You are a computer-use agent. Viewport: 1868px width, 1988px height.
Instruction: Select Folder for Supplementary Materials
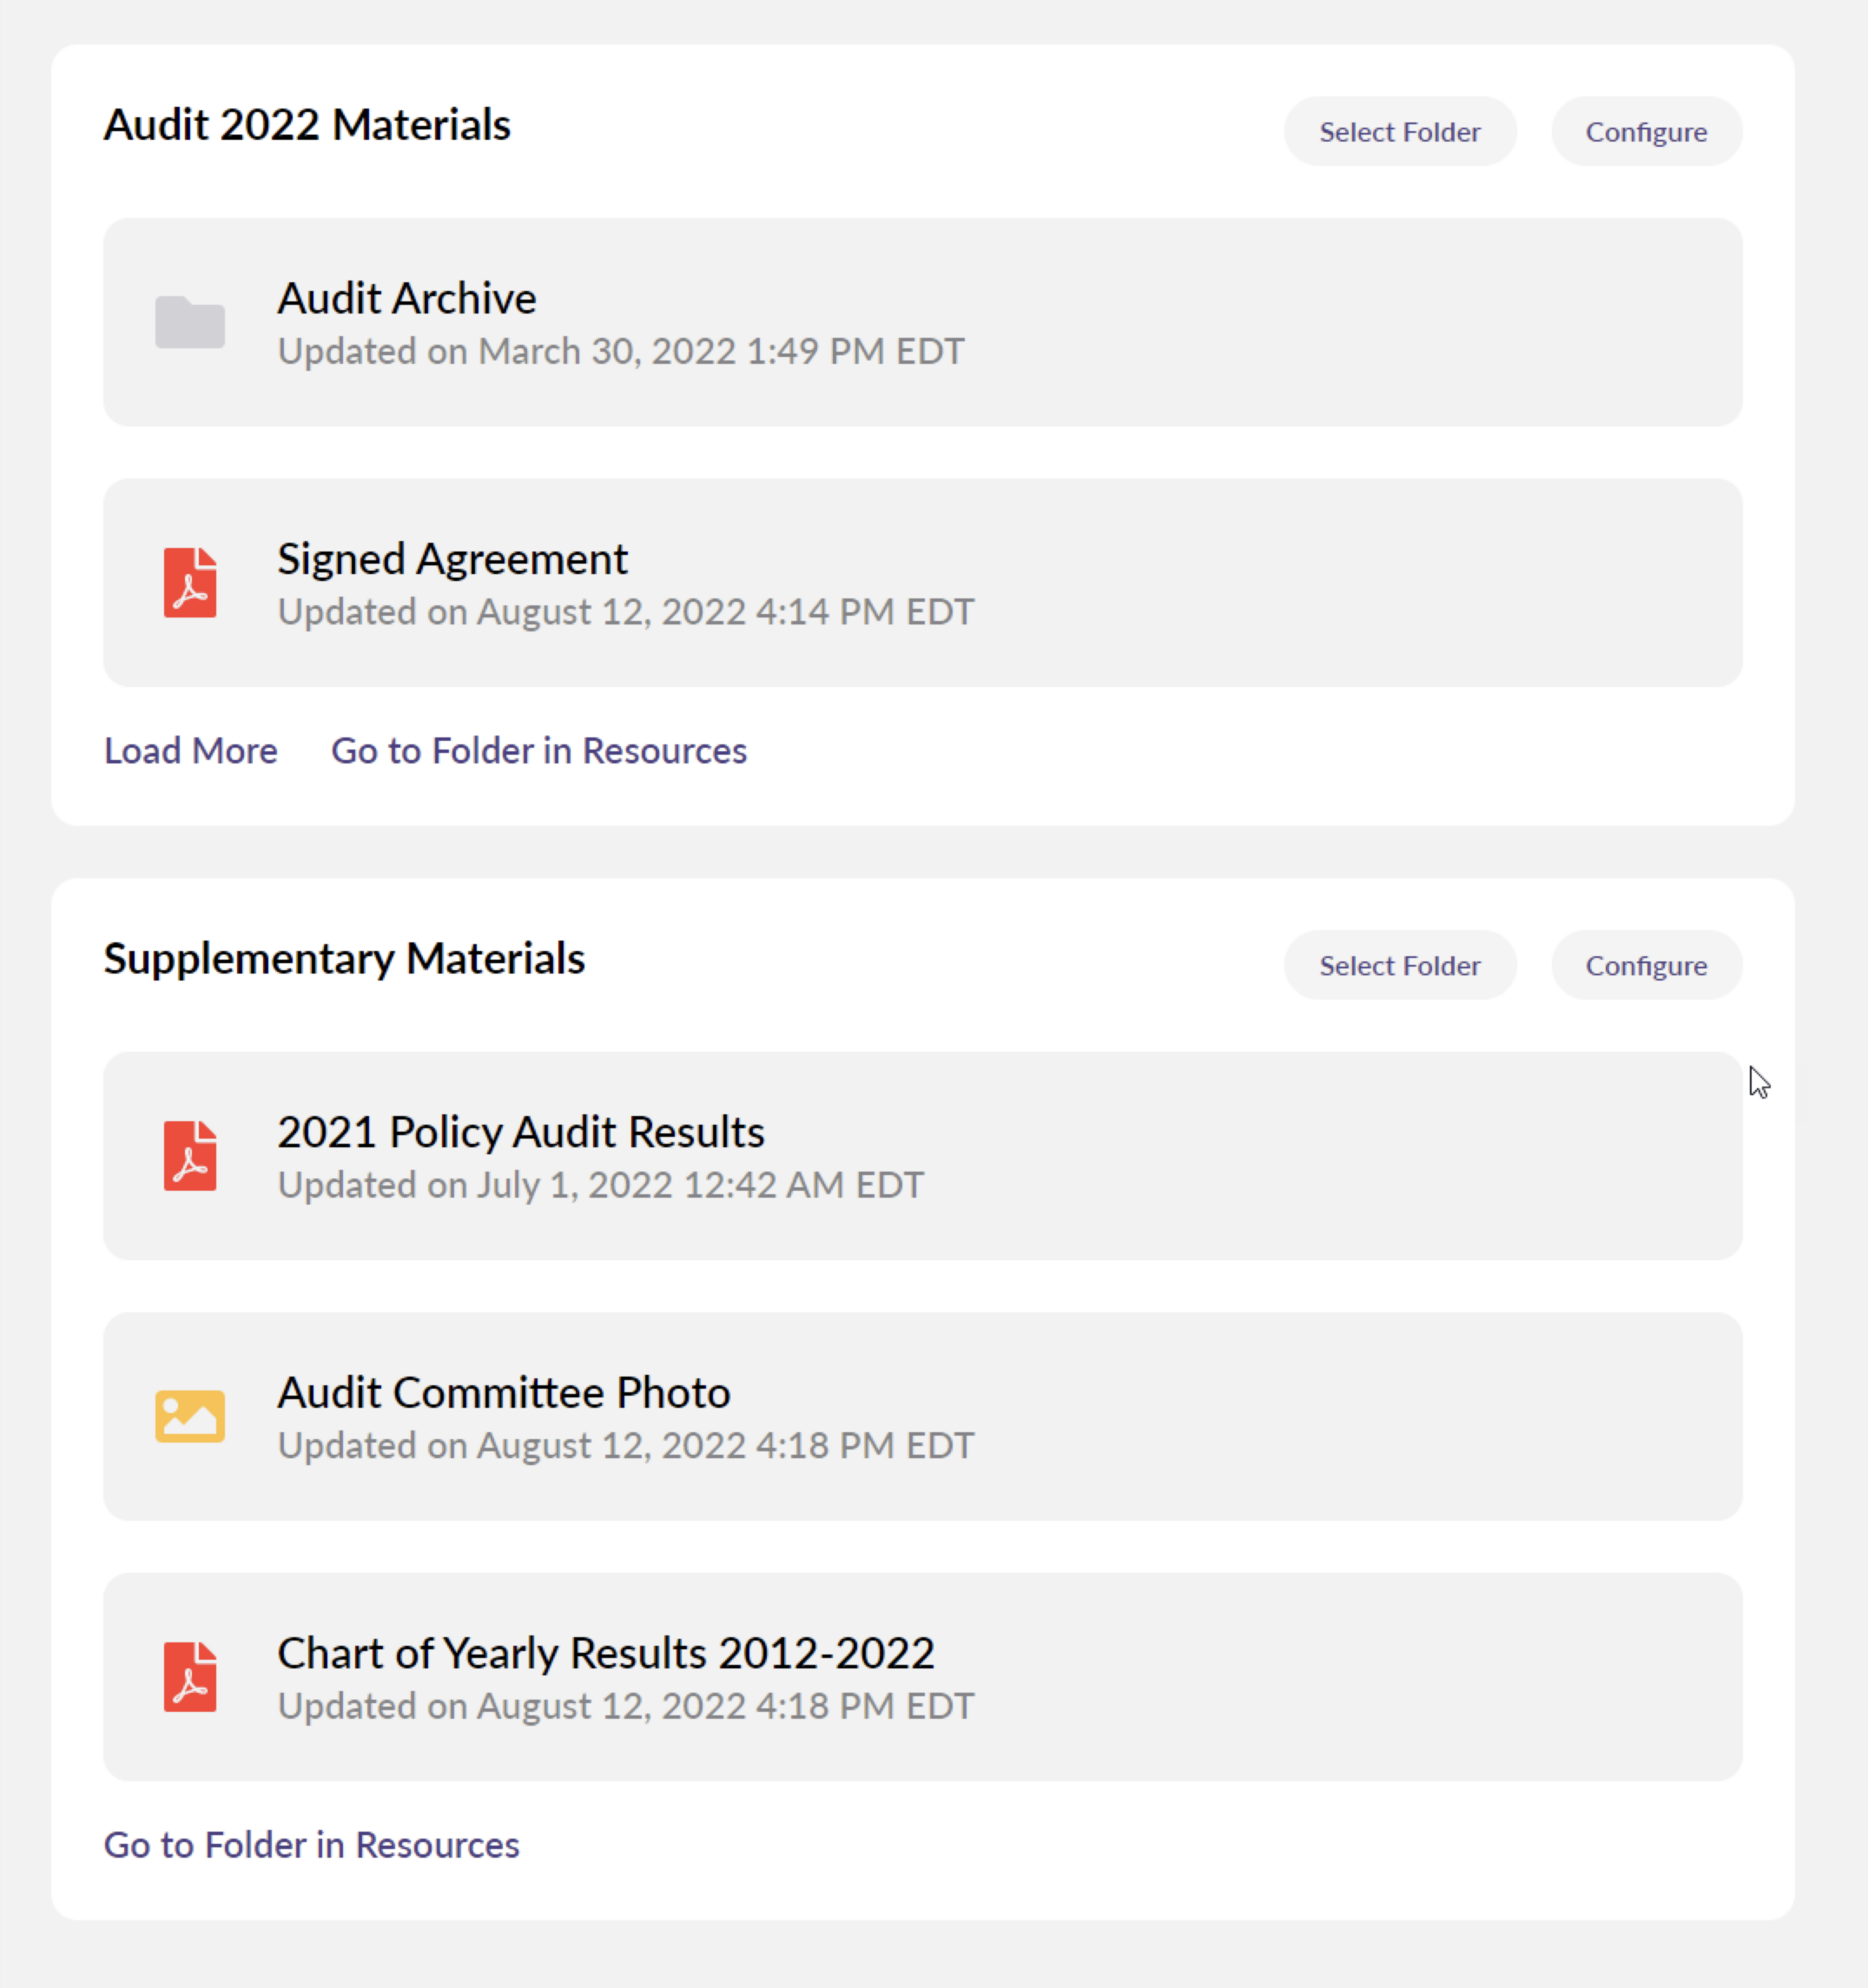1399,965
